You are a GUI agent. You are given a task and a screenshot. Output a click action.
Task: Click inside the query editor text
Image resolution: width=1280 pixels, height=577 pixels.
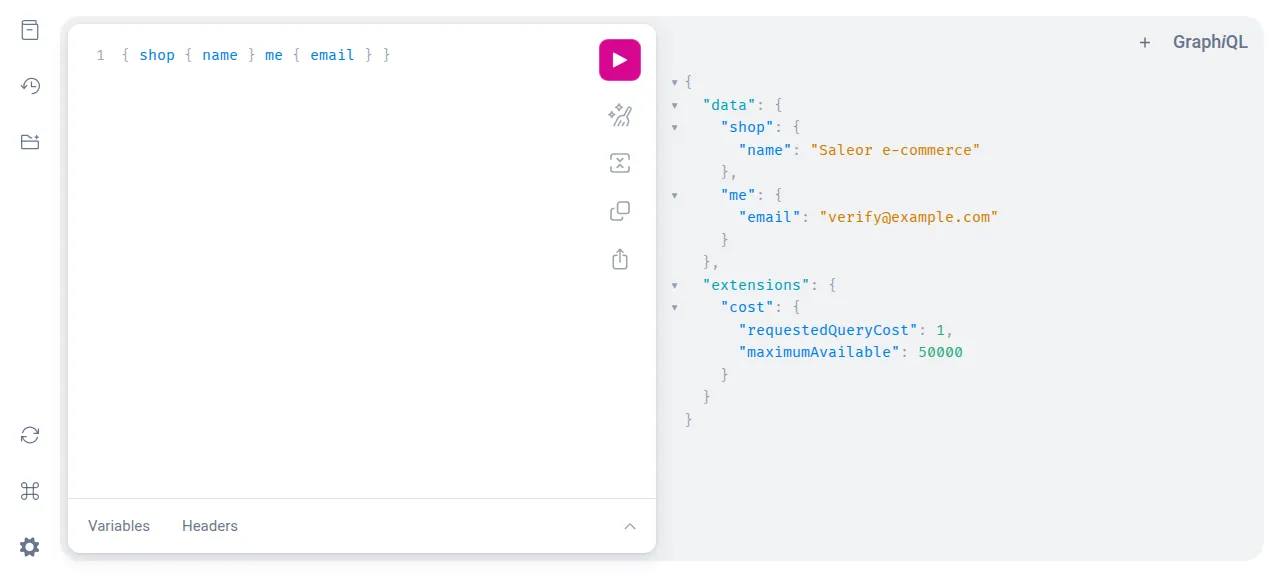(x=255, y=55)
